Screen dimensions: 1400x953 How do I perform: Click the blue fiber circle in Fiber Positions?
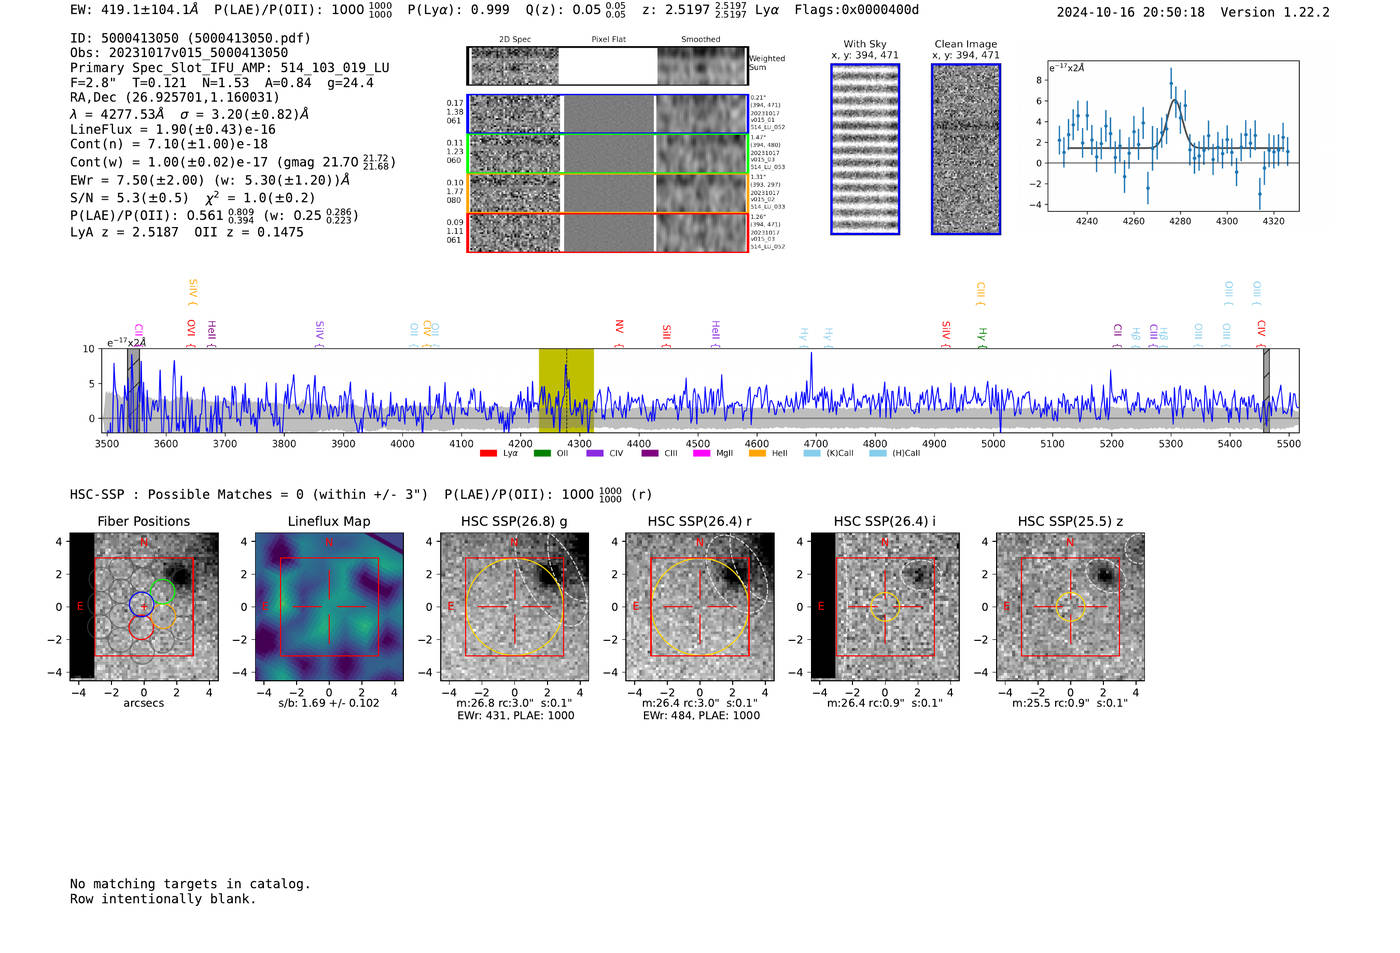(x=141, y=604)
